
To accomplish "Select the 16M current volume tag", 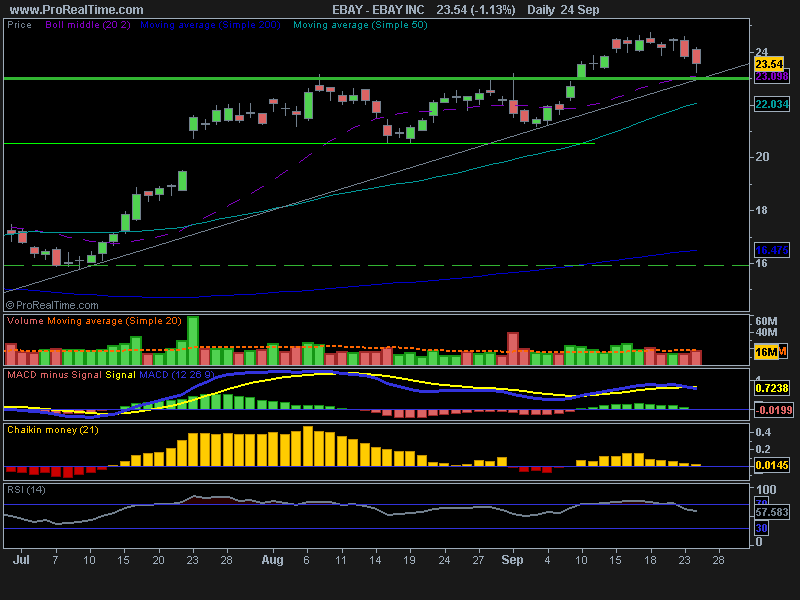I will pos(767,352).
